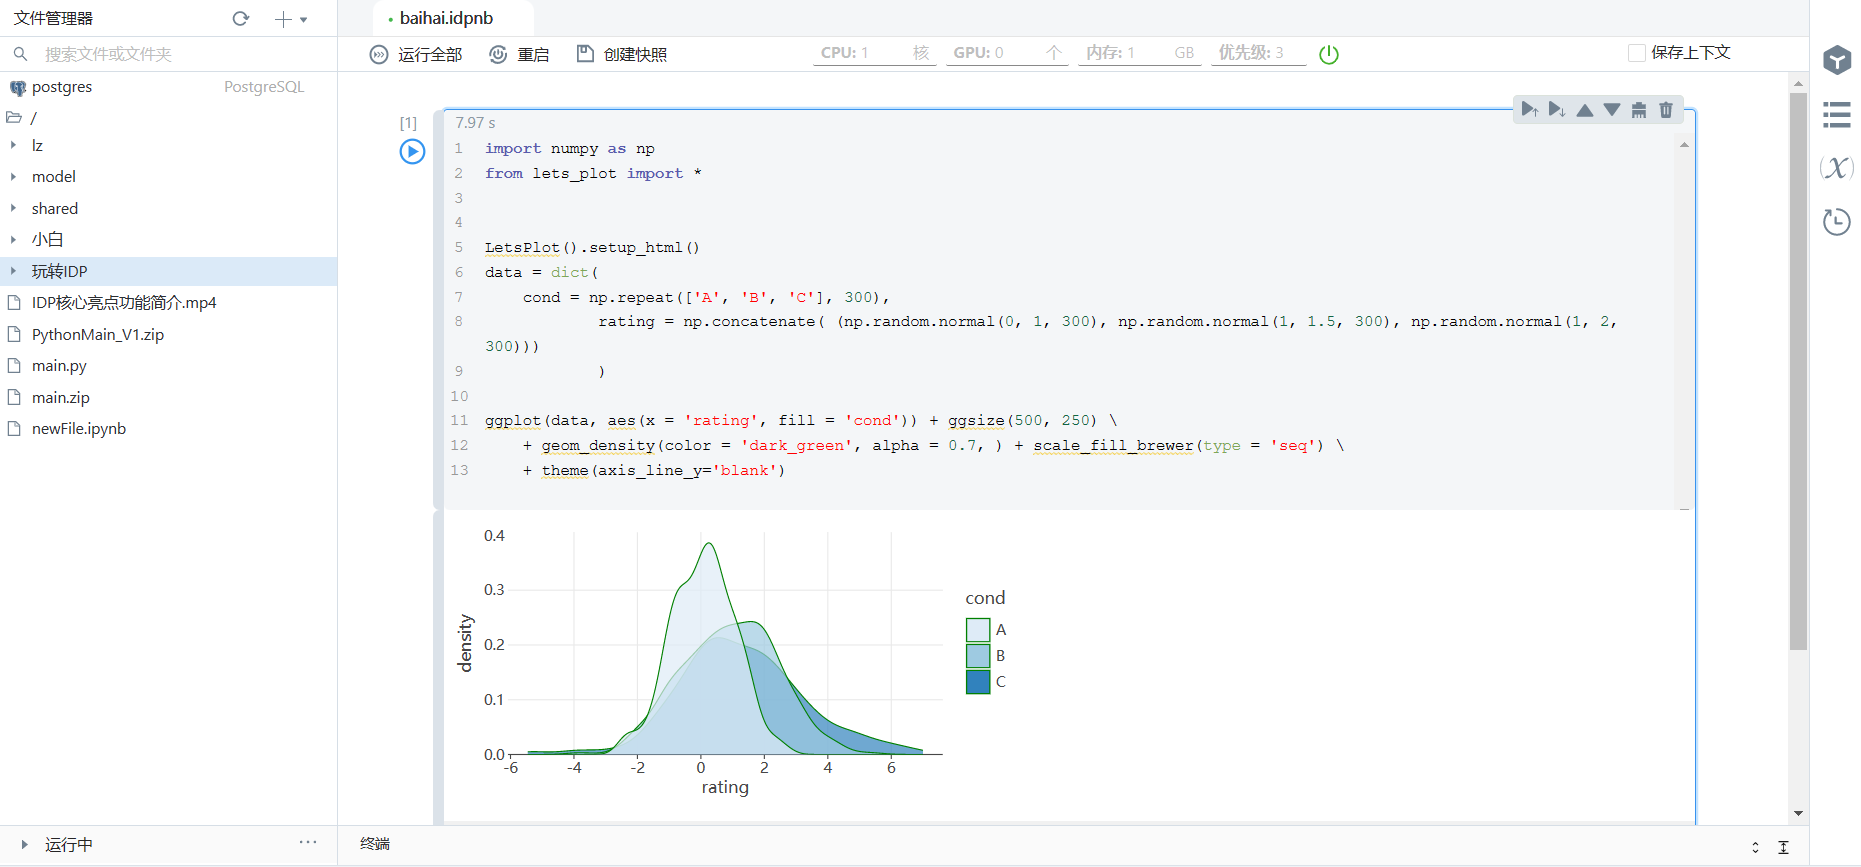Expand the 运行中 running panel
Viewport: 1861px width, 867px height.
pyautogui.click(x=25, y=845)
